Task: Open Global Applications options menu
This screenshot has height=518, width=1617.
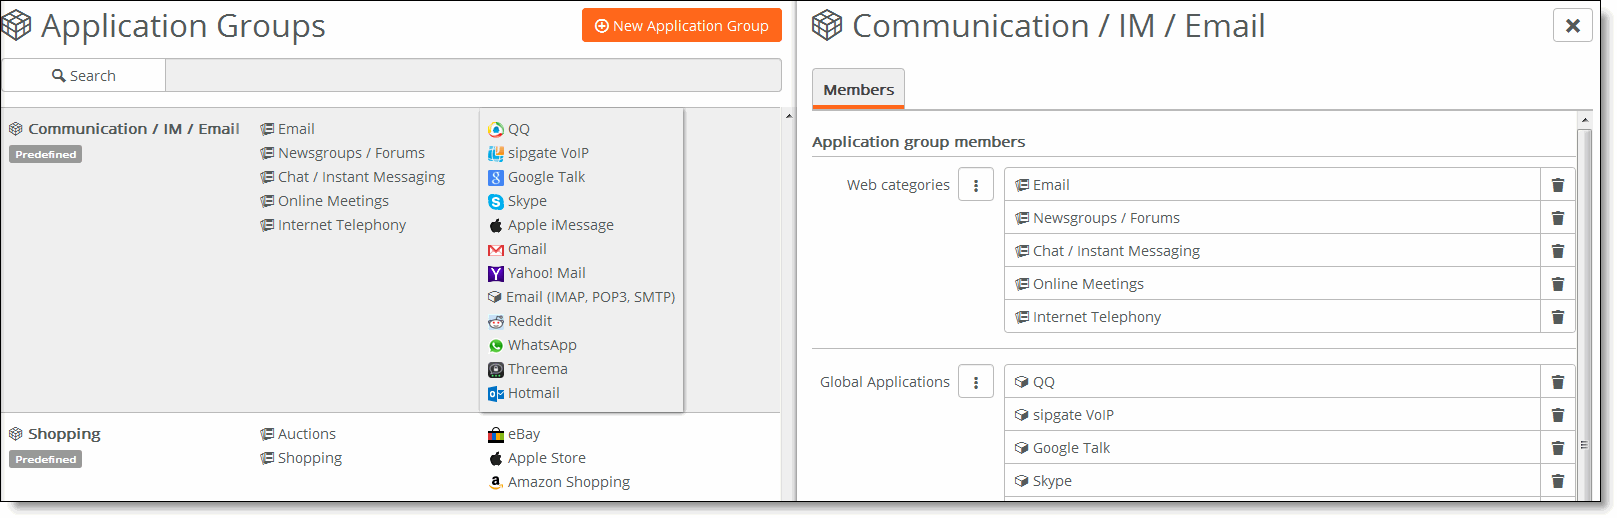Action: pos(976,381)
